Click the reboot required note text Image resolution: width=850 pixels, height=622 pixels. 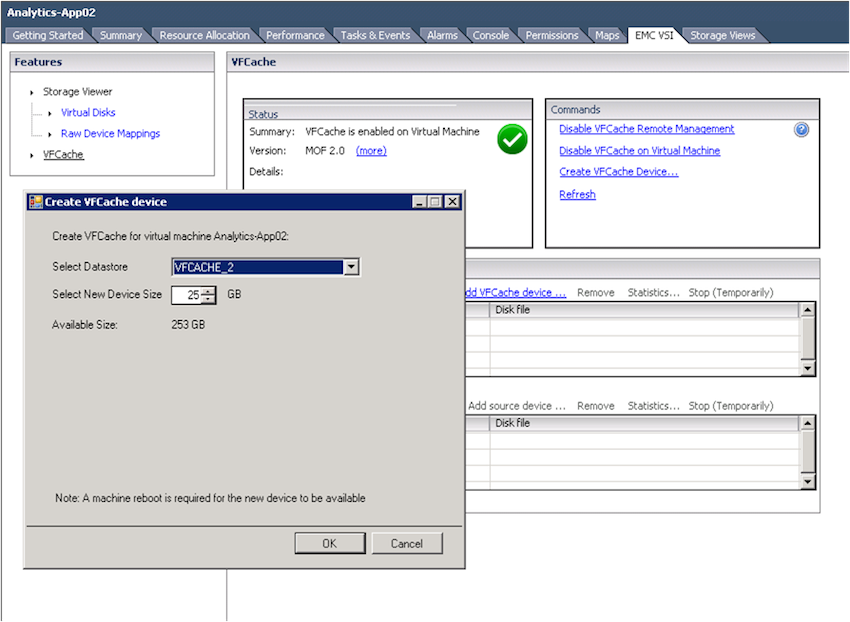[210, 498]
